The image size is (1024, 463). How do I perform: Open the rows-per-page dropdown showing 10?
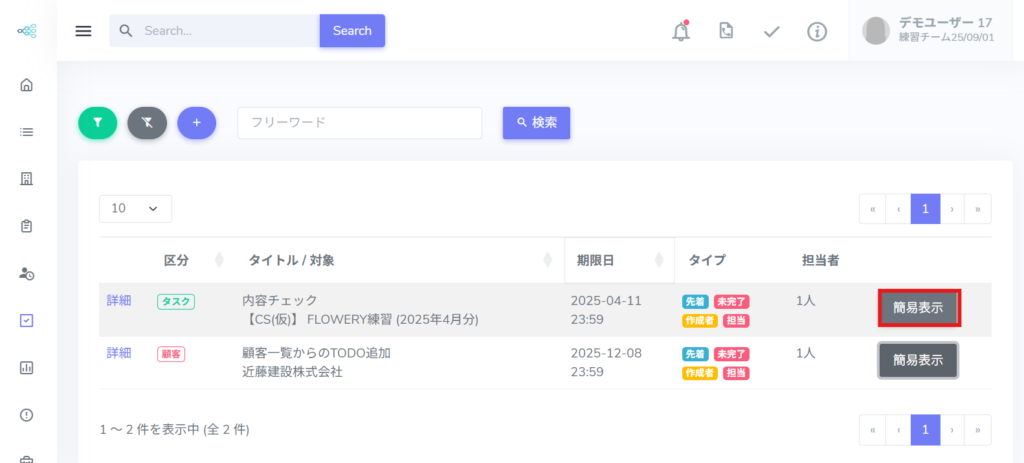pyautogui.click(x=135, y=208)
